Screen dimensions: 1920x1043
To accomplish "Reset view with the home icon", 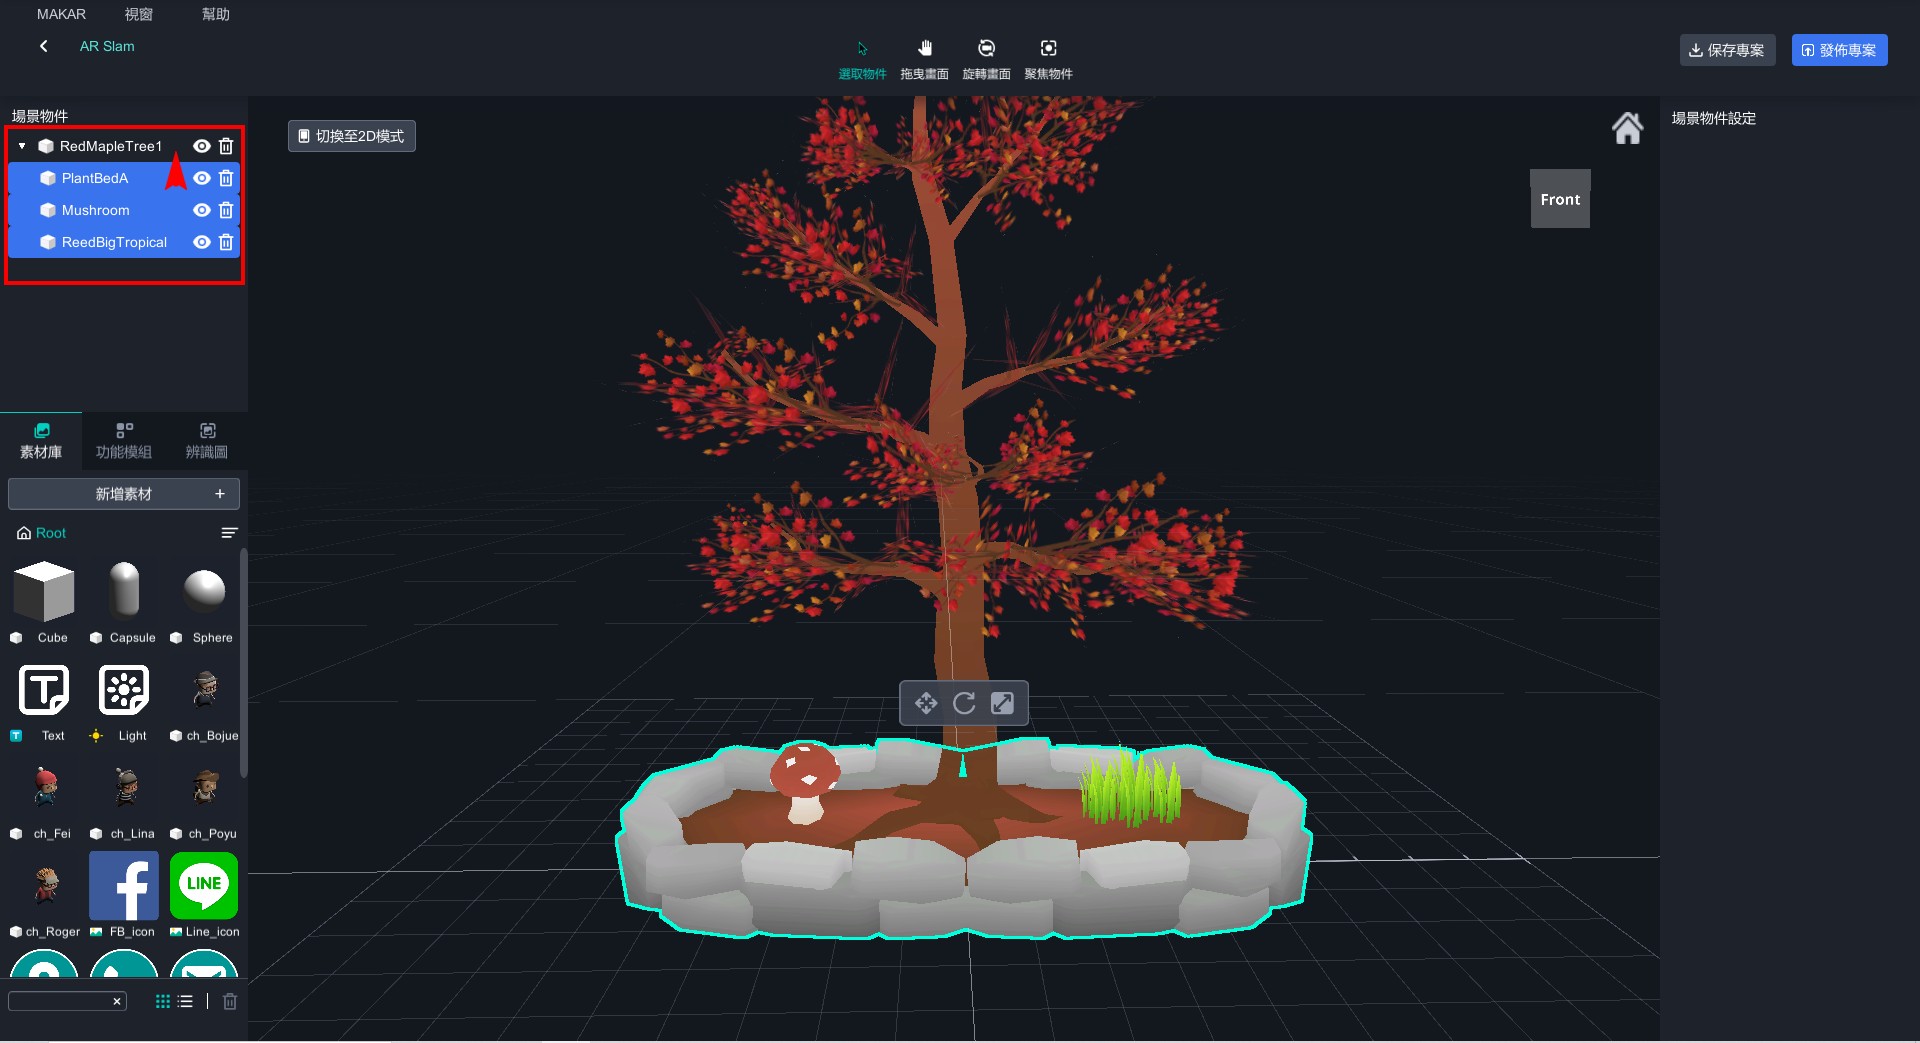I will click(1627, 128).
